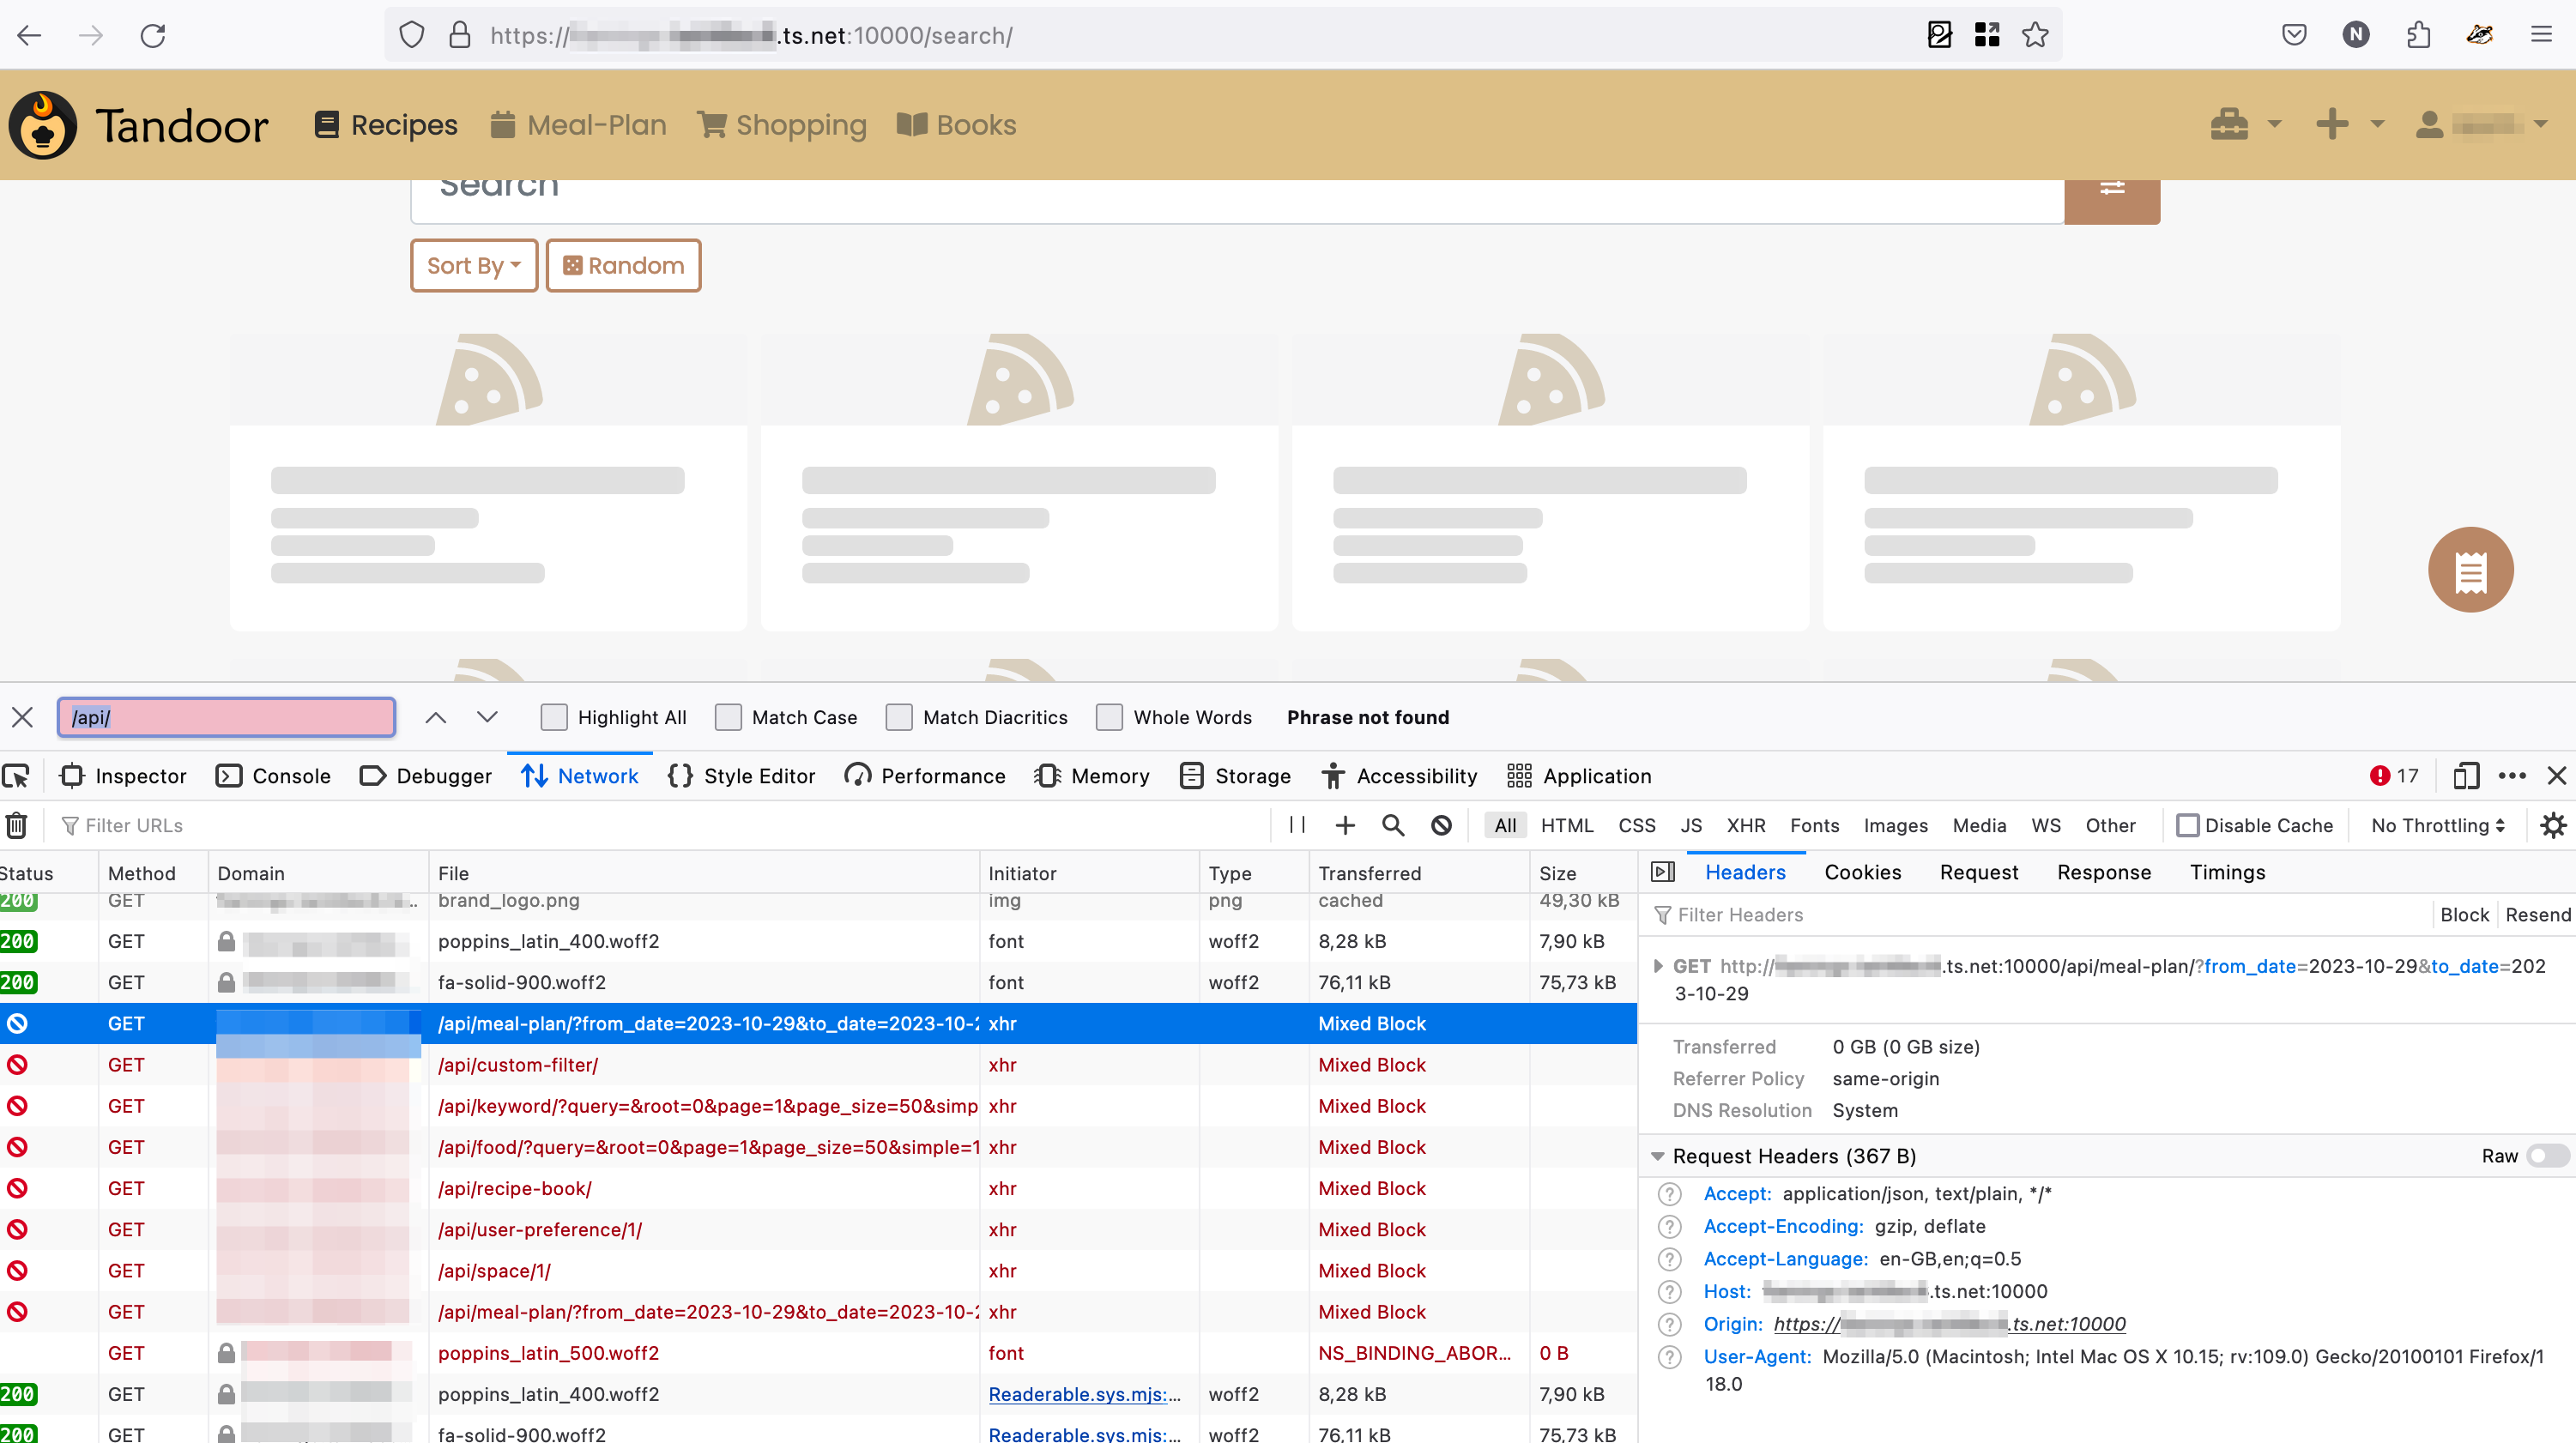Viewport: 2576px width, 1443px height.
Task: Resend the selected meal-plan request
Action: point(2538,914)
